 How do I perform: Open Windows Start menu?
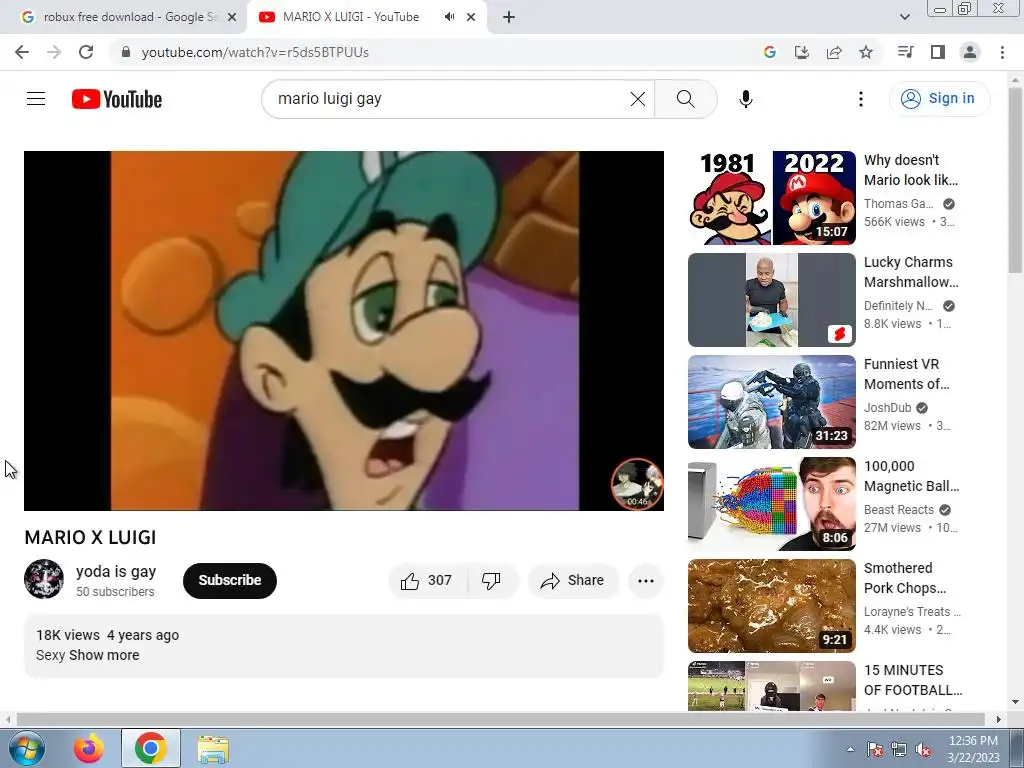(x=27, y=748)
